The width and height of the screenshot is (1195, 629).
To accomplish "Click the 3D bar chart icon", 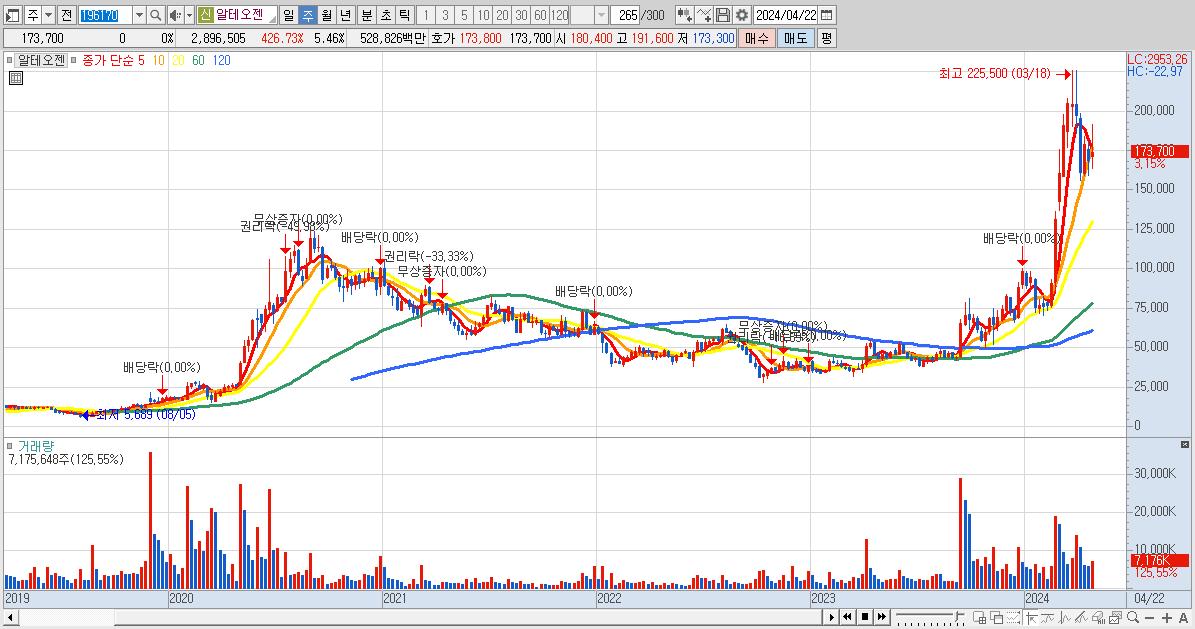I will [x=1098, y=617].
